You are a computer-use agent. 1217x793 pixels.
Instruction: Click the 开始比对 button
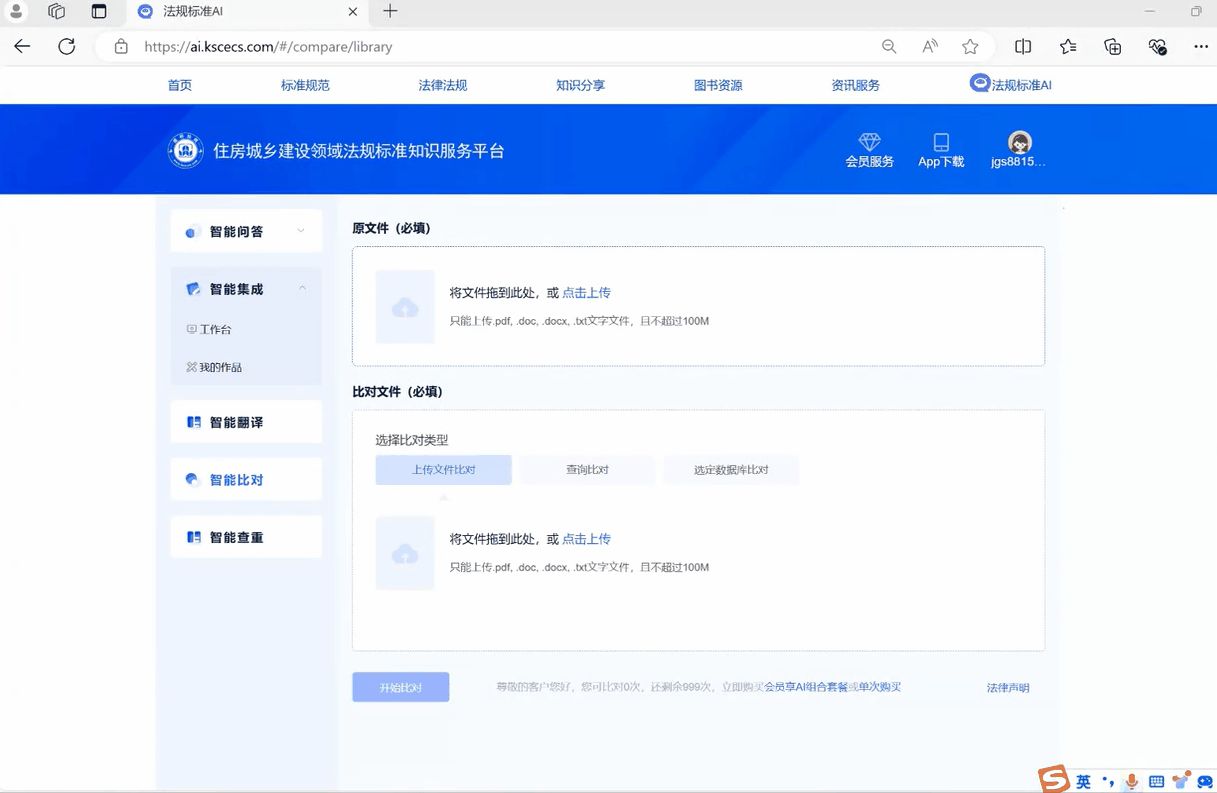coord(401,688)
